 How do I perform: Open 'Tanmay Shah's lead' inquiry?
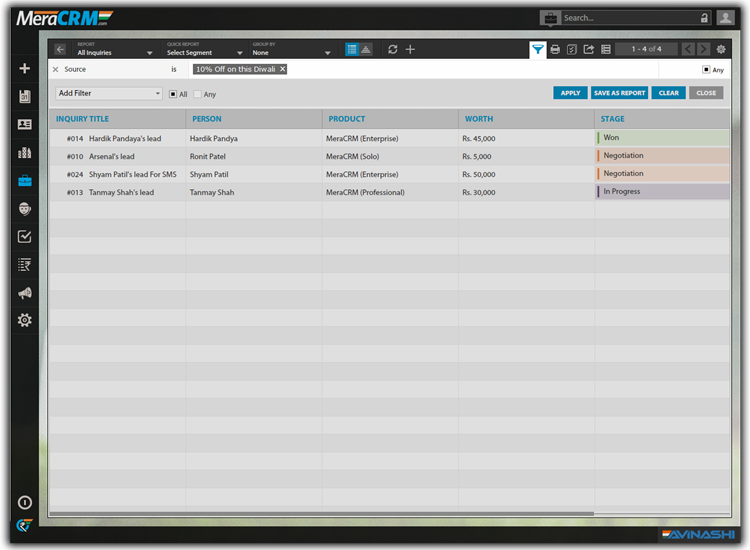[x=121, y=192]
